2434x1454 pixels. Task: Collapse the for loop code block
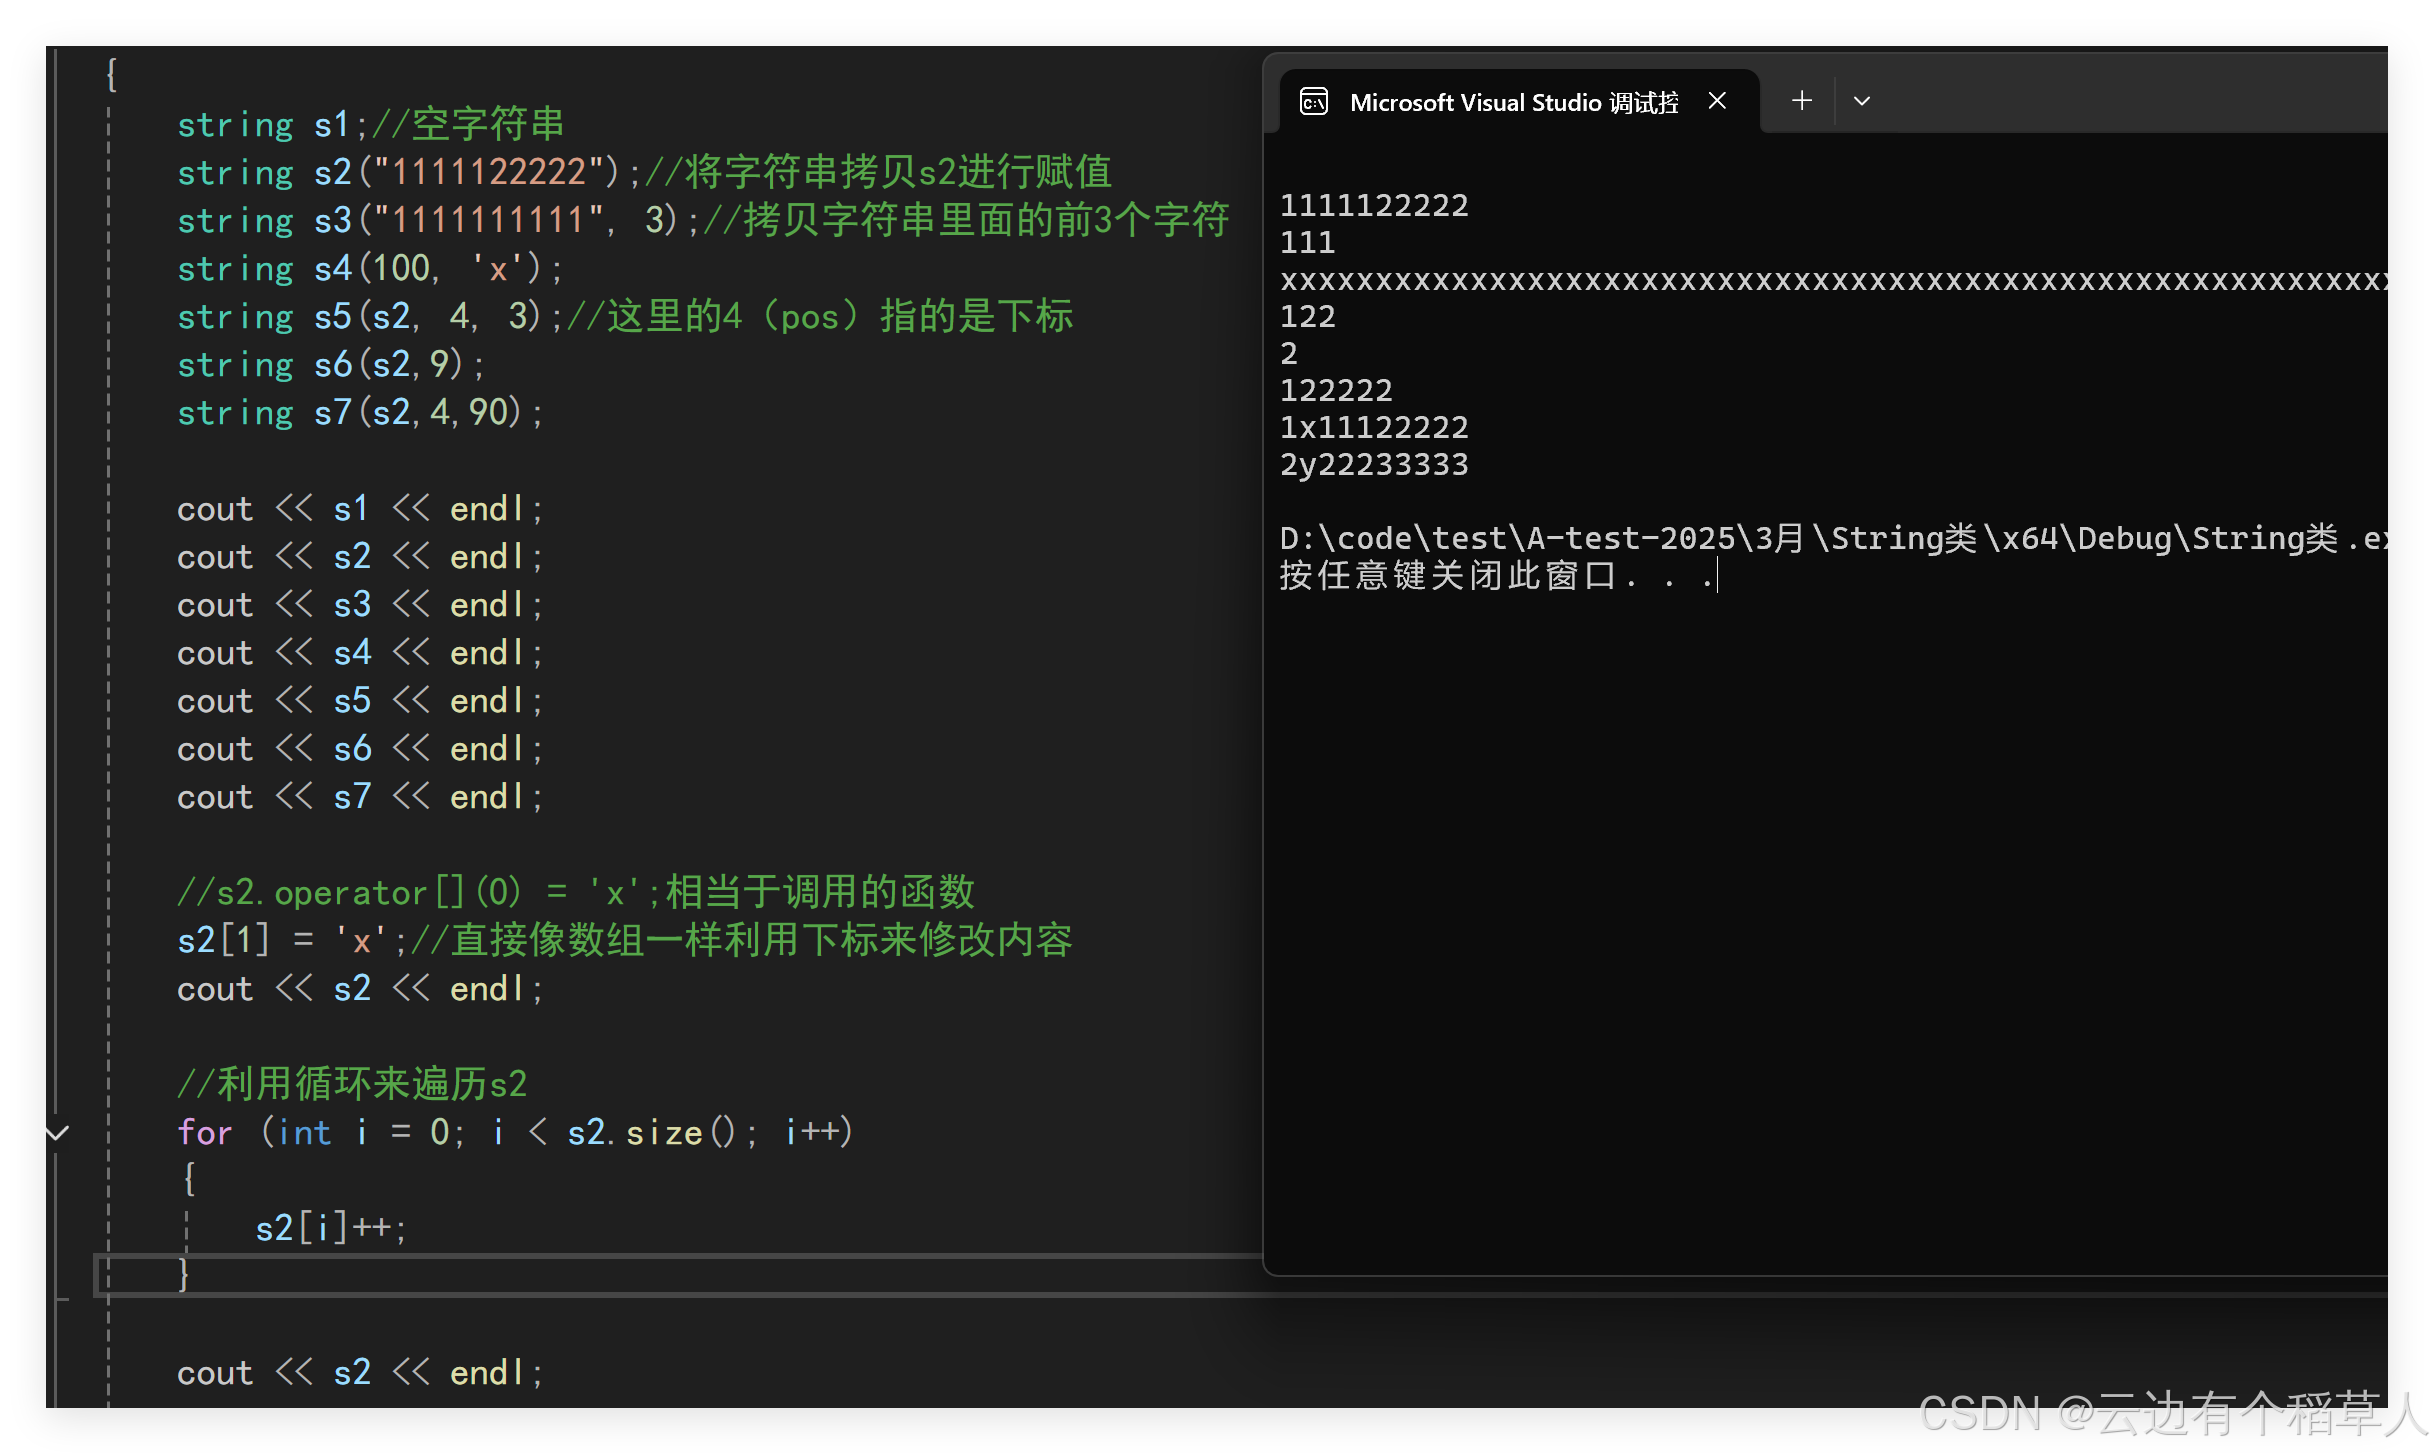(x=58, y=1133)
